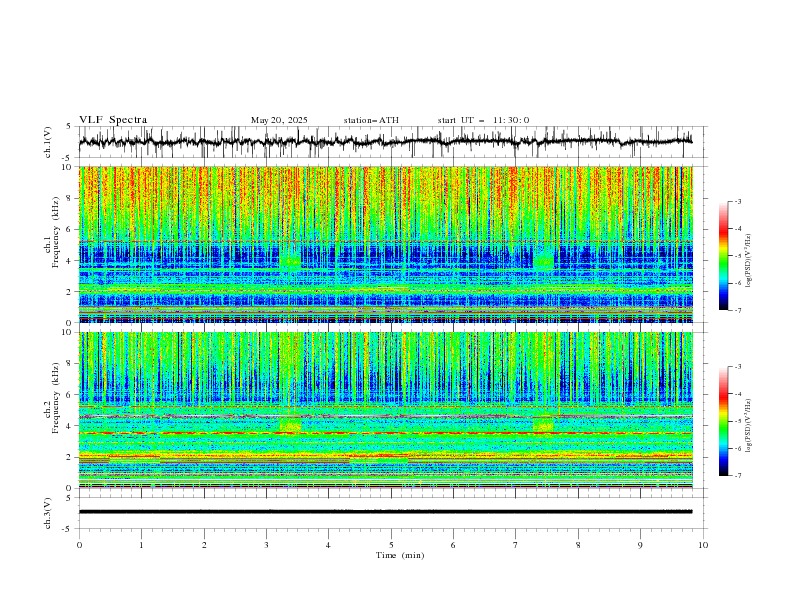Click time axis tick label '5'
The height and width of the screenshot is (612, 792).
(391, 545)
